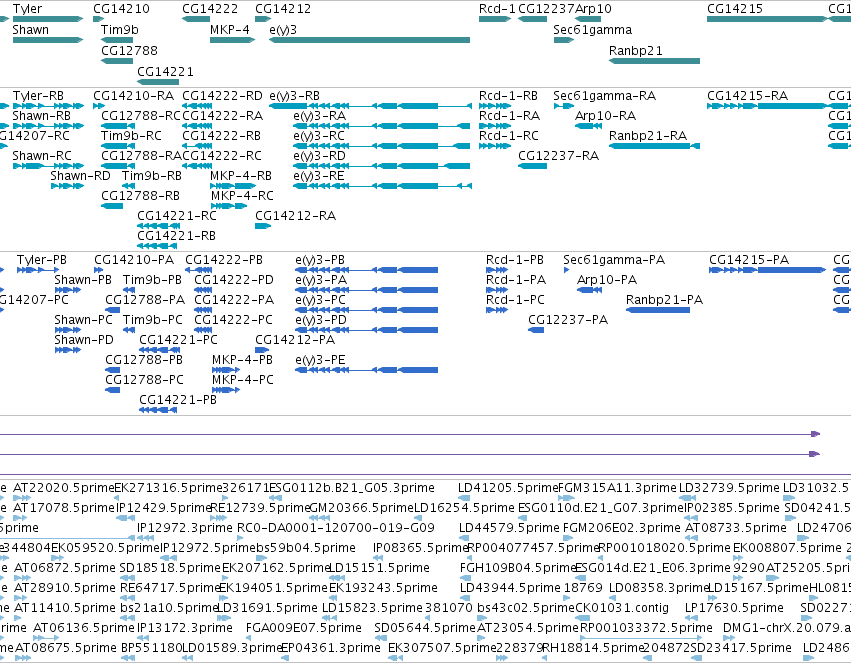Image resolution: width=851 pixels, height=663 pixels.
Task: Open the CG14212-RA transcript label
Action: pos(295,216)
